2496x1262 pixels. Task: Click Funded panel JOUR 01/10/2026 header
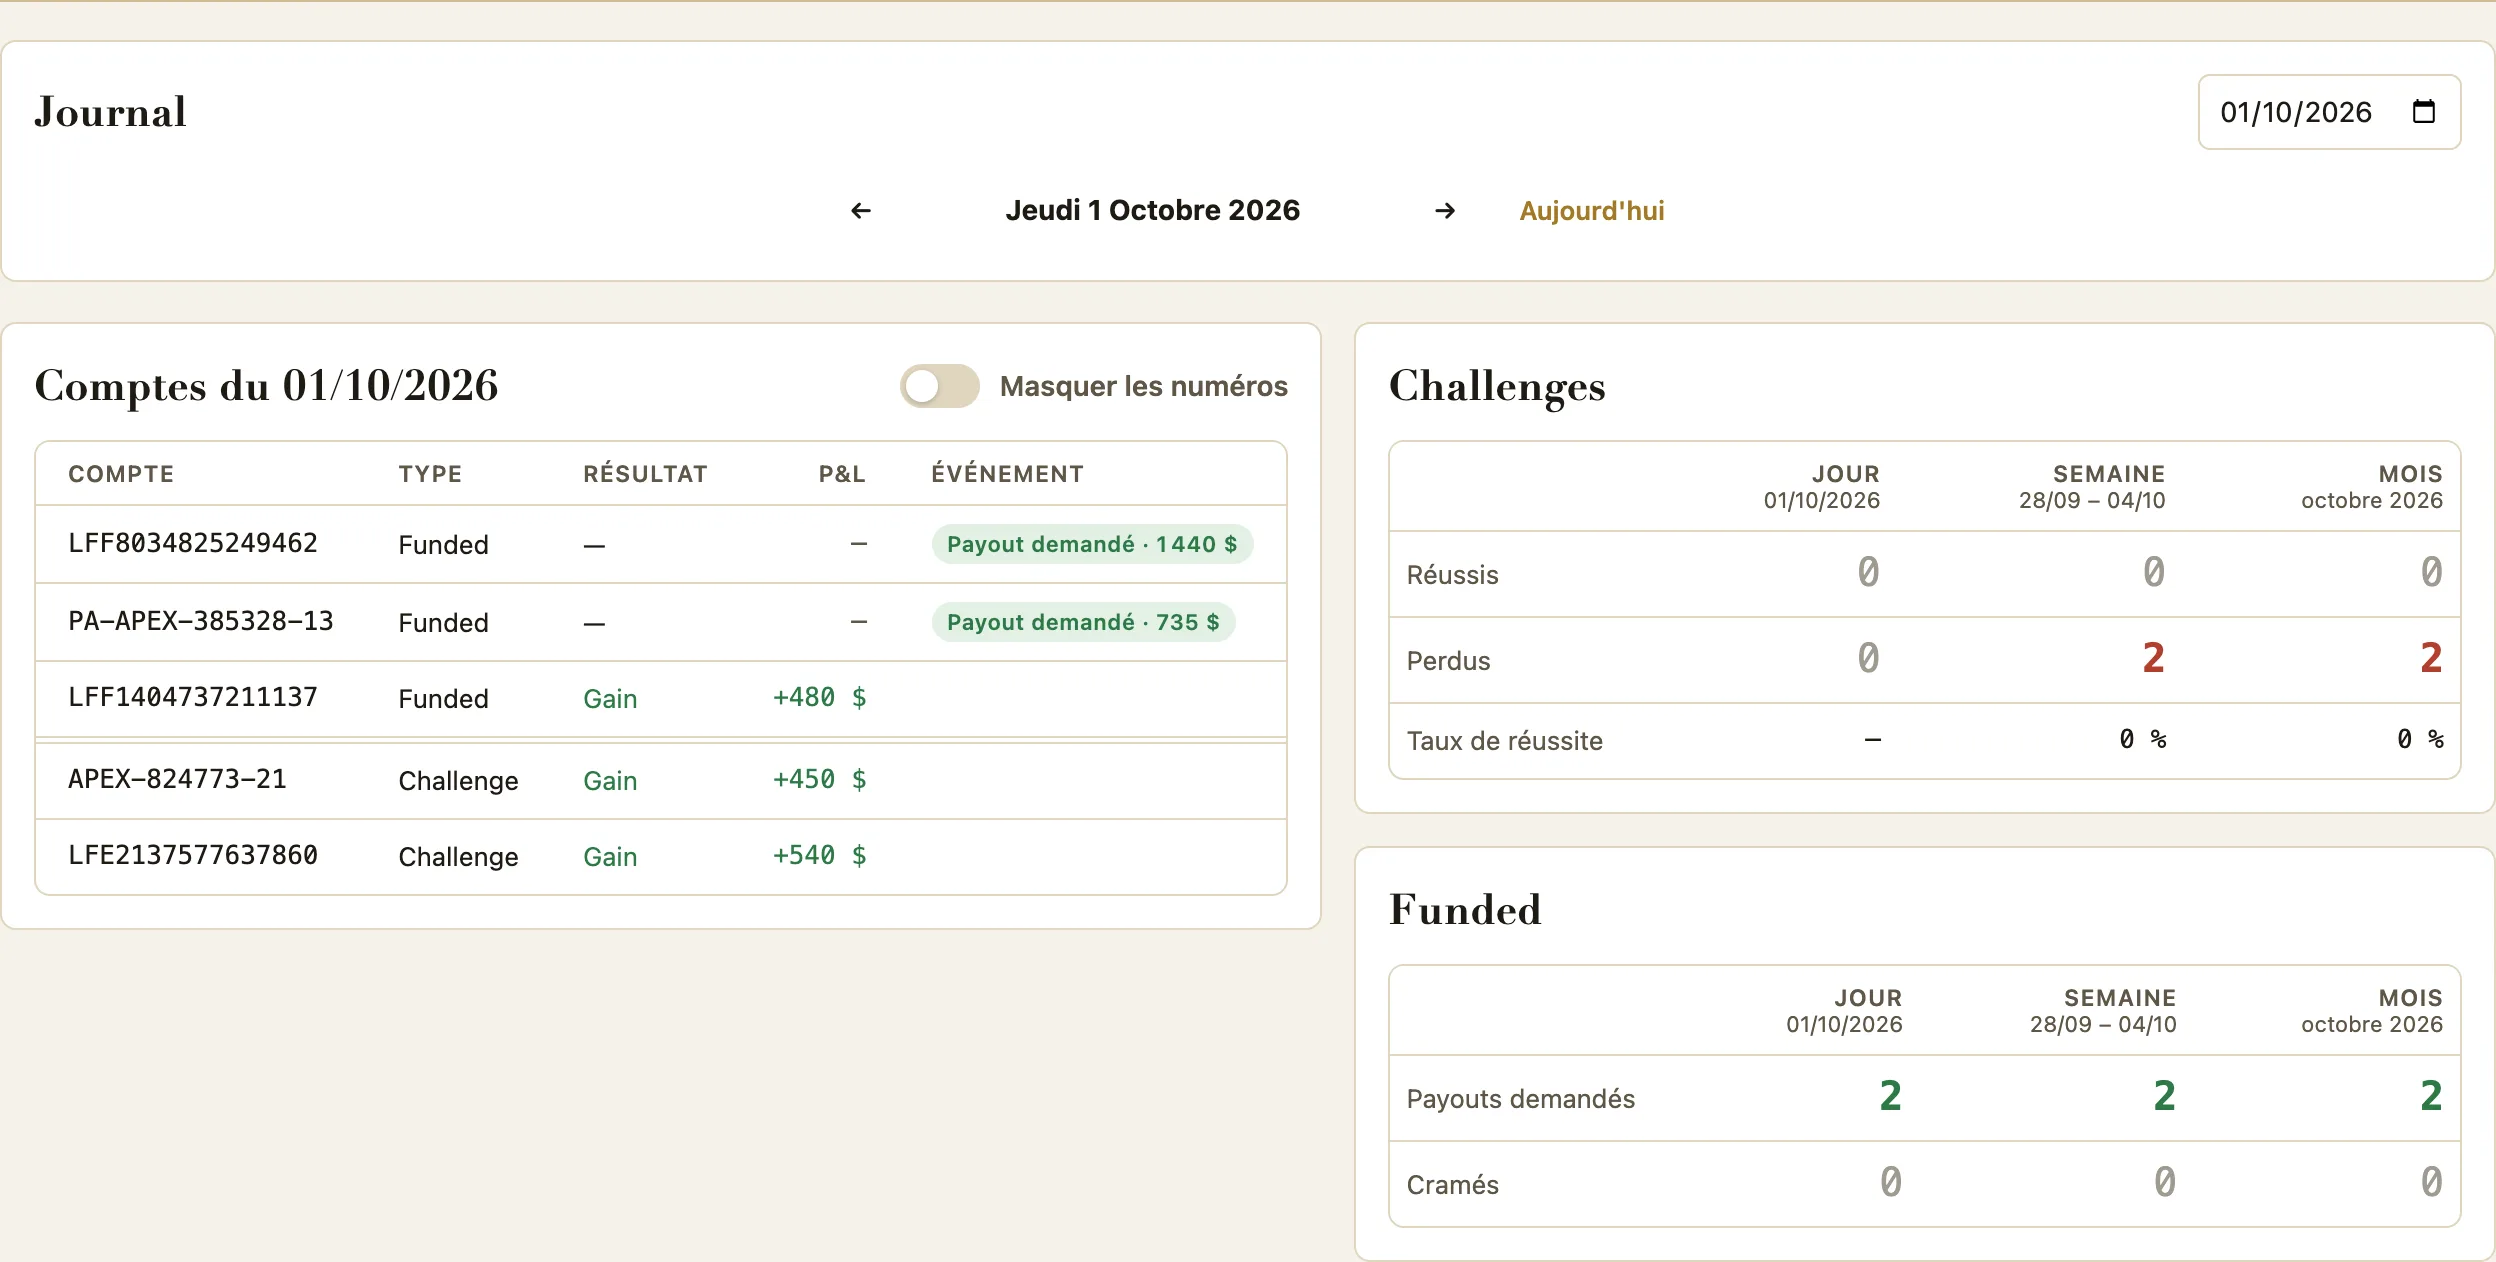1845,1011
